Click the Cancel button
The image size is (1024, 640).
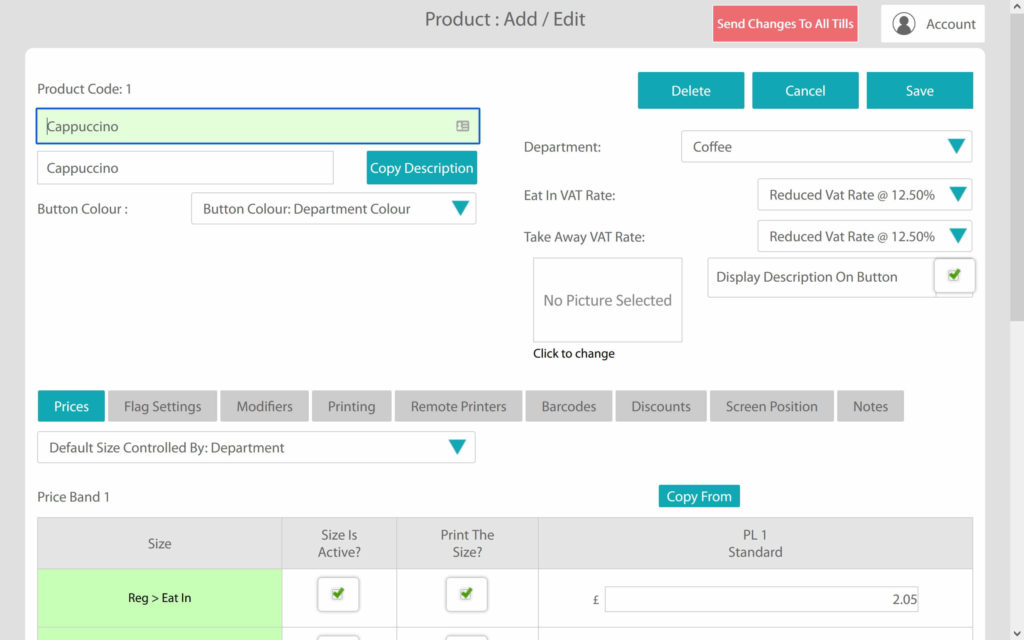point(805,90)
